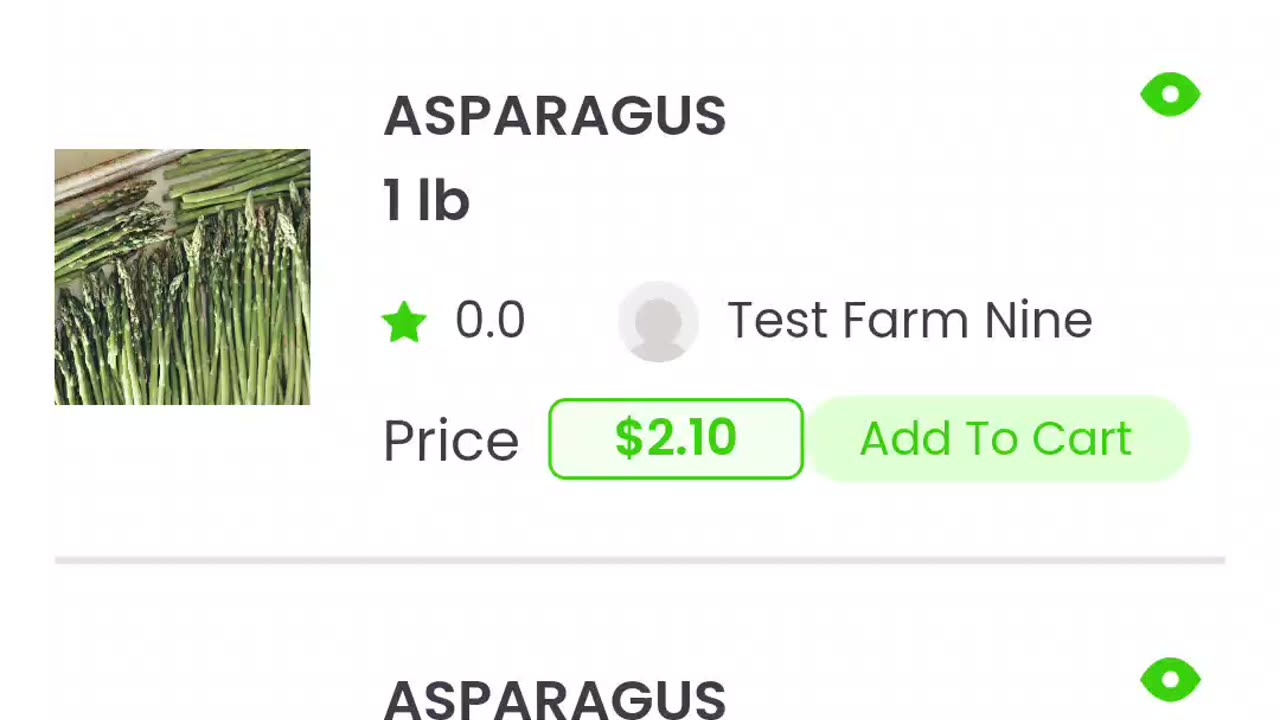This screenshot has height=720, width=1280.
Task: Toggle the eye icon on second asparagus listing
Action: (x=1170, y=680)
